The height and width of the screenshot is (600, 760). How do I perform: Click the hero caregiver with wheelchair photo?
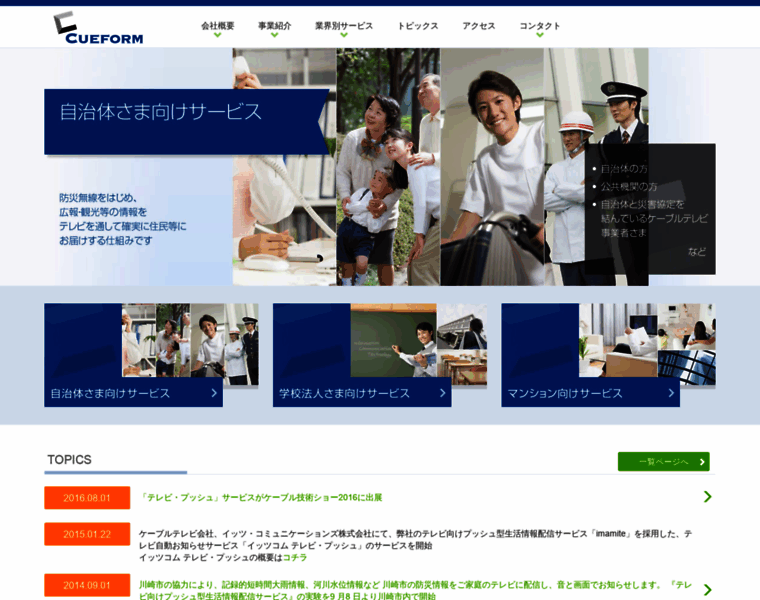click(492, 167)
